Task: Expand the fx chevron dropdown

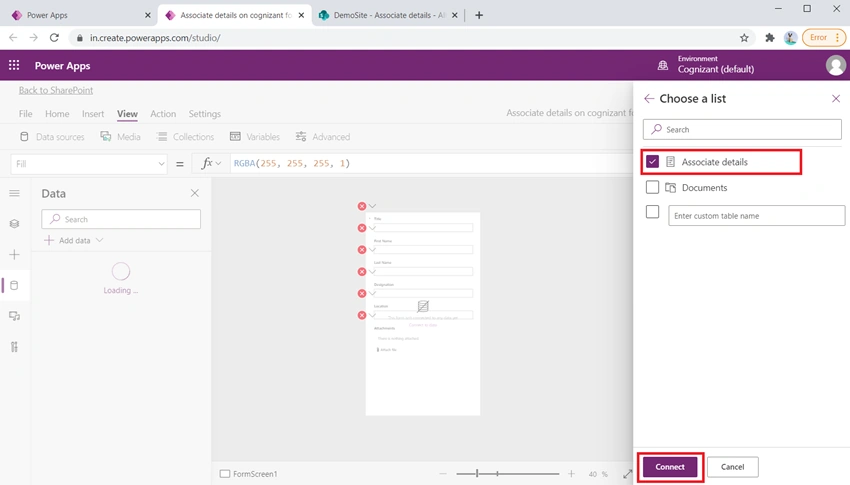Action: (218, 163)
